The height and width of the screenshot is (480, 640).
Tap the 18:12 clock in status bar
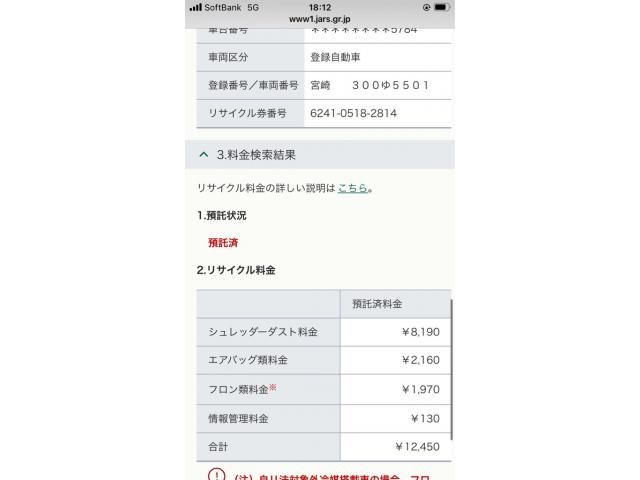[320, 7]
